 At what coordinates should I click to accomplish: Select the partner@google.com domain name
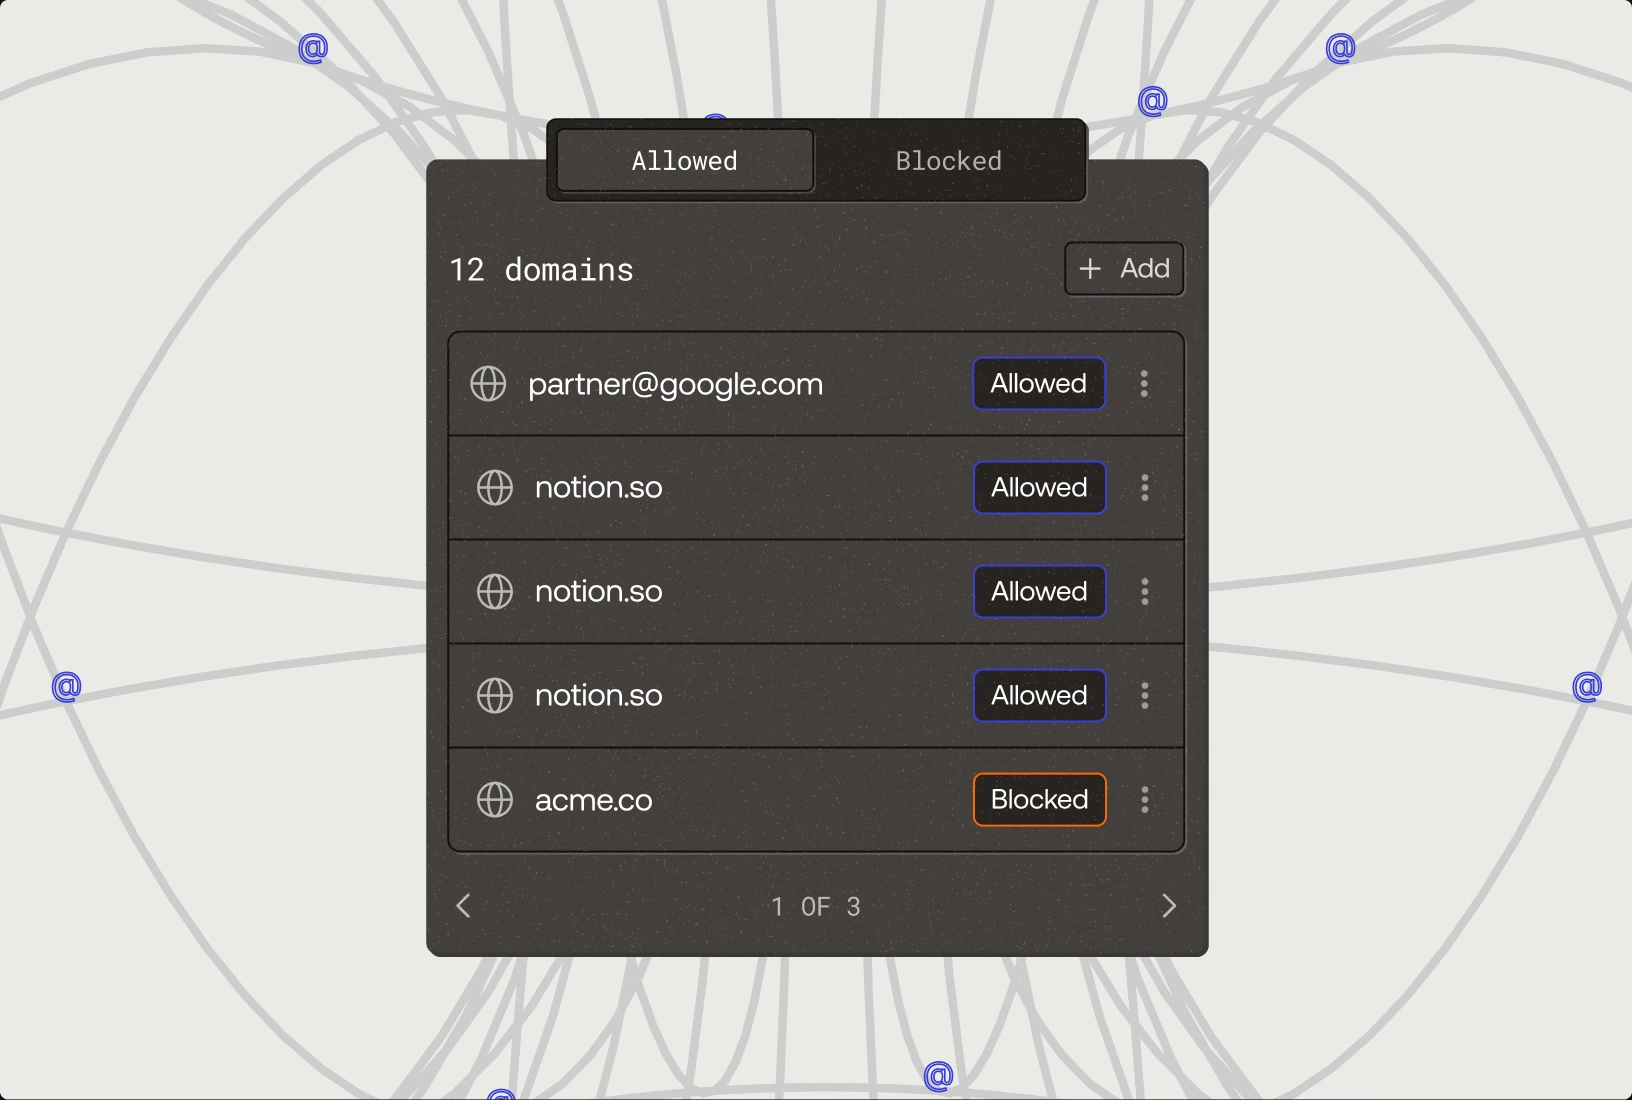676,385
